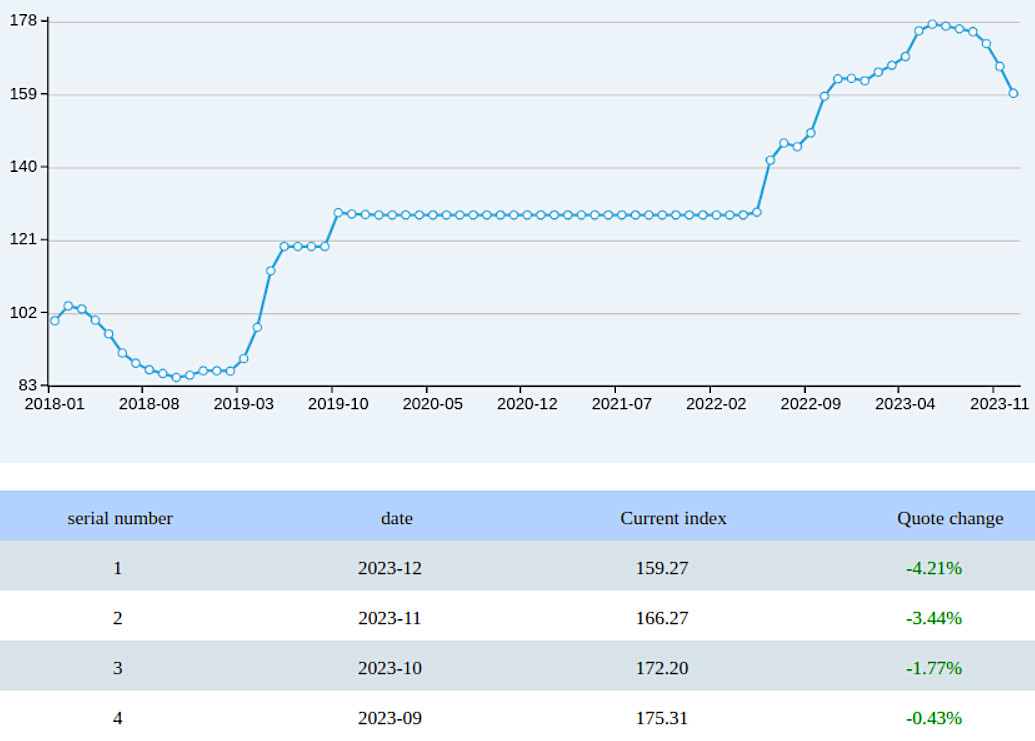Click the peak data point near 178
Viewport: 1035px width, 741px height.
[932, 22]
